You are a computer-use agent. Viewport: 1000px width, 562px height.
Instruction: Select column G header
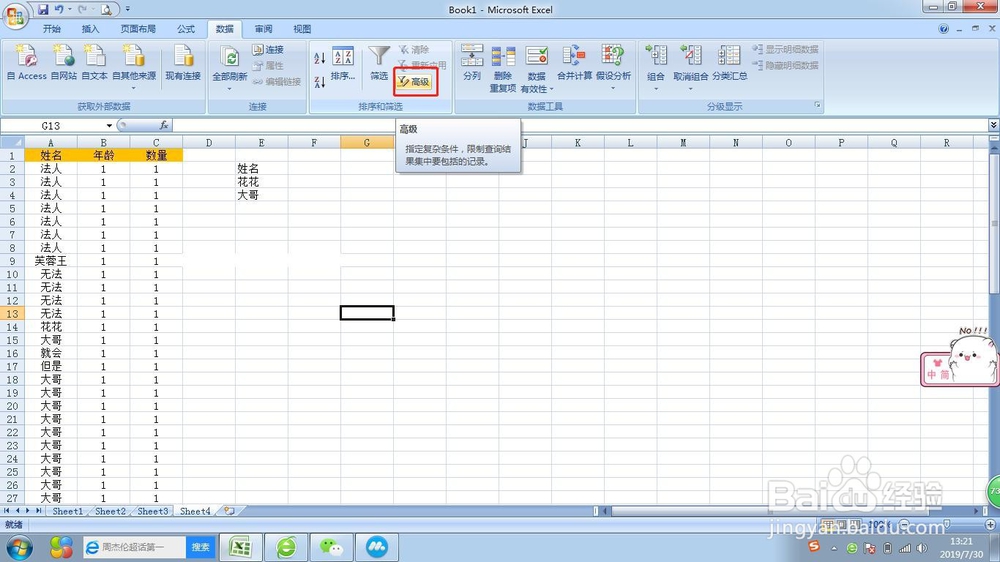click(x=367, y=142)
